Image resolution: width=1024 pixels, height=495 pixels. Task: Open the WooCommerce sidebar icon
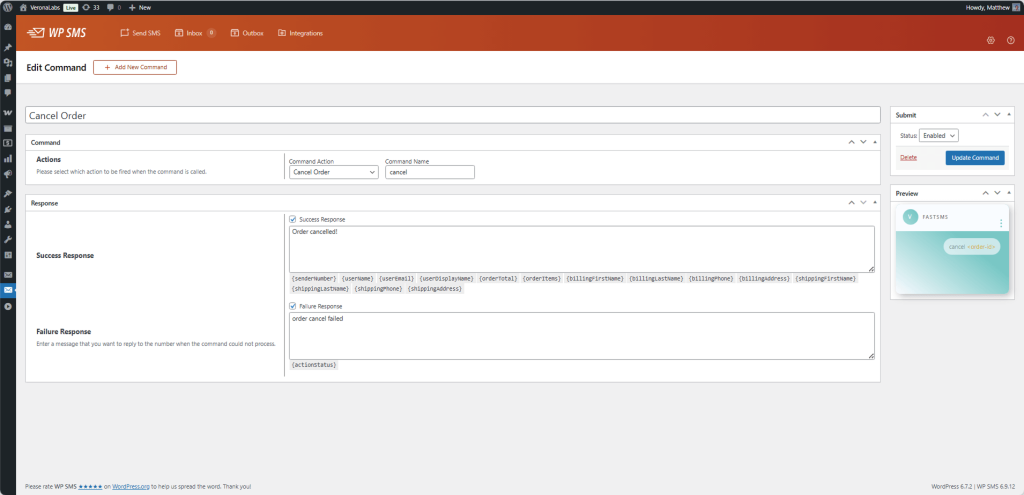[x=8, y=112]
